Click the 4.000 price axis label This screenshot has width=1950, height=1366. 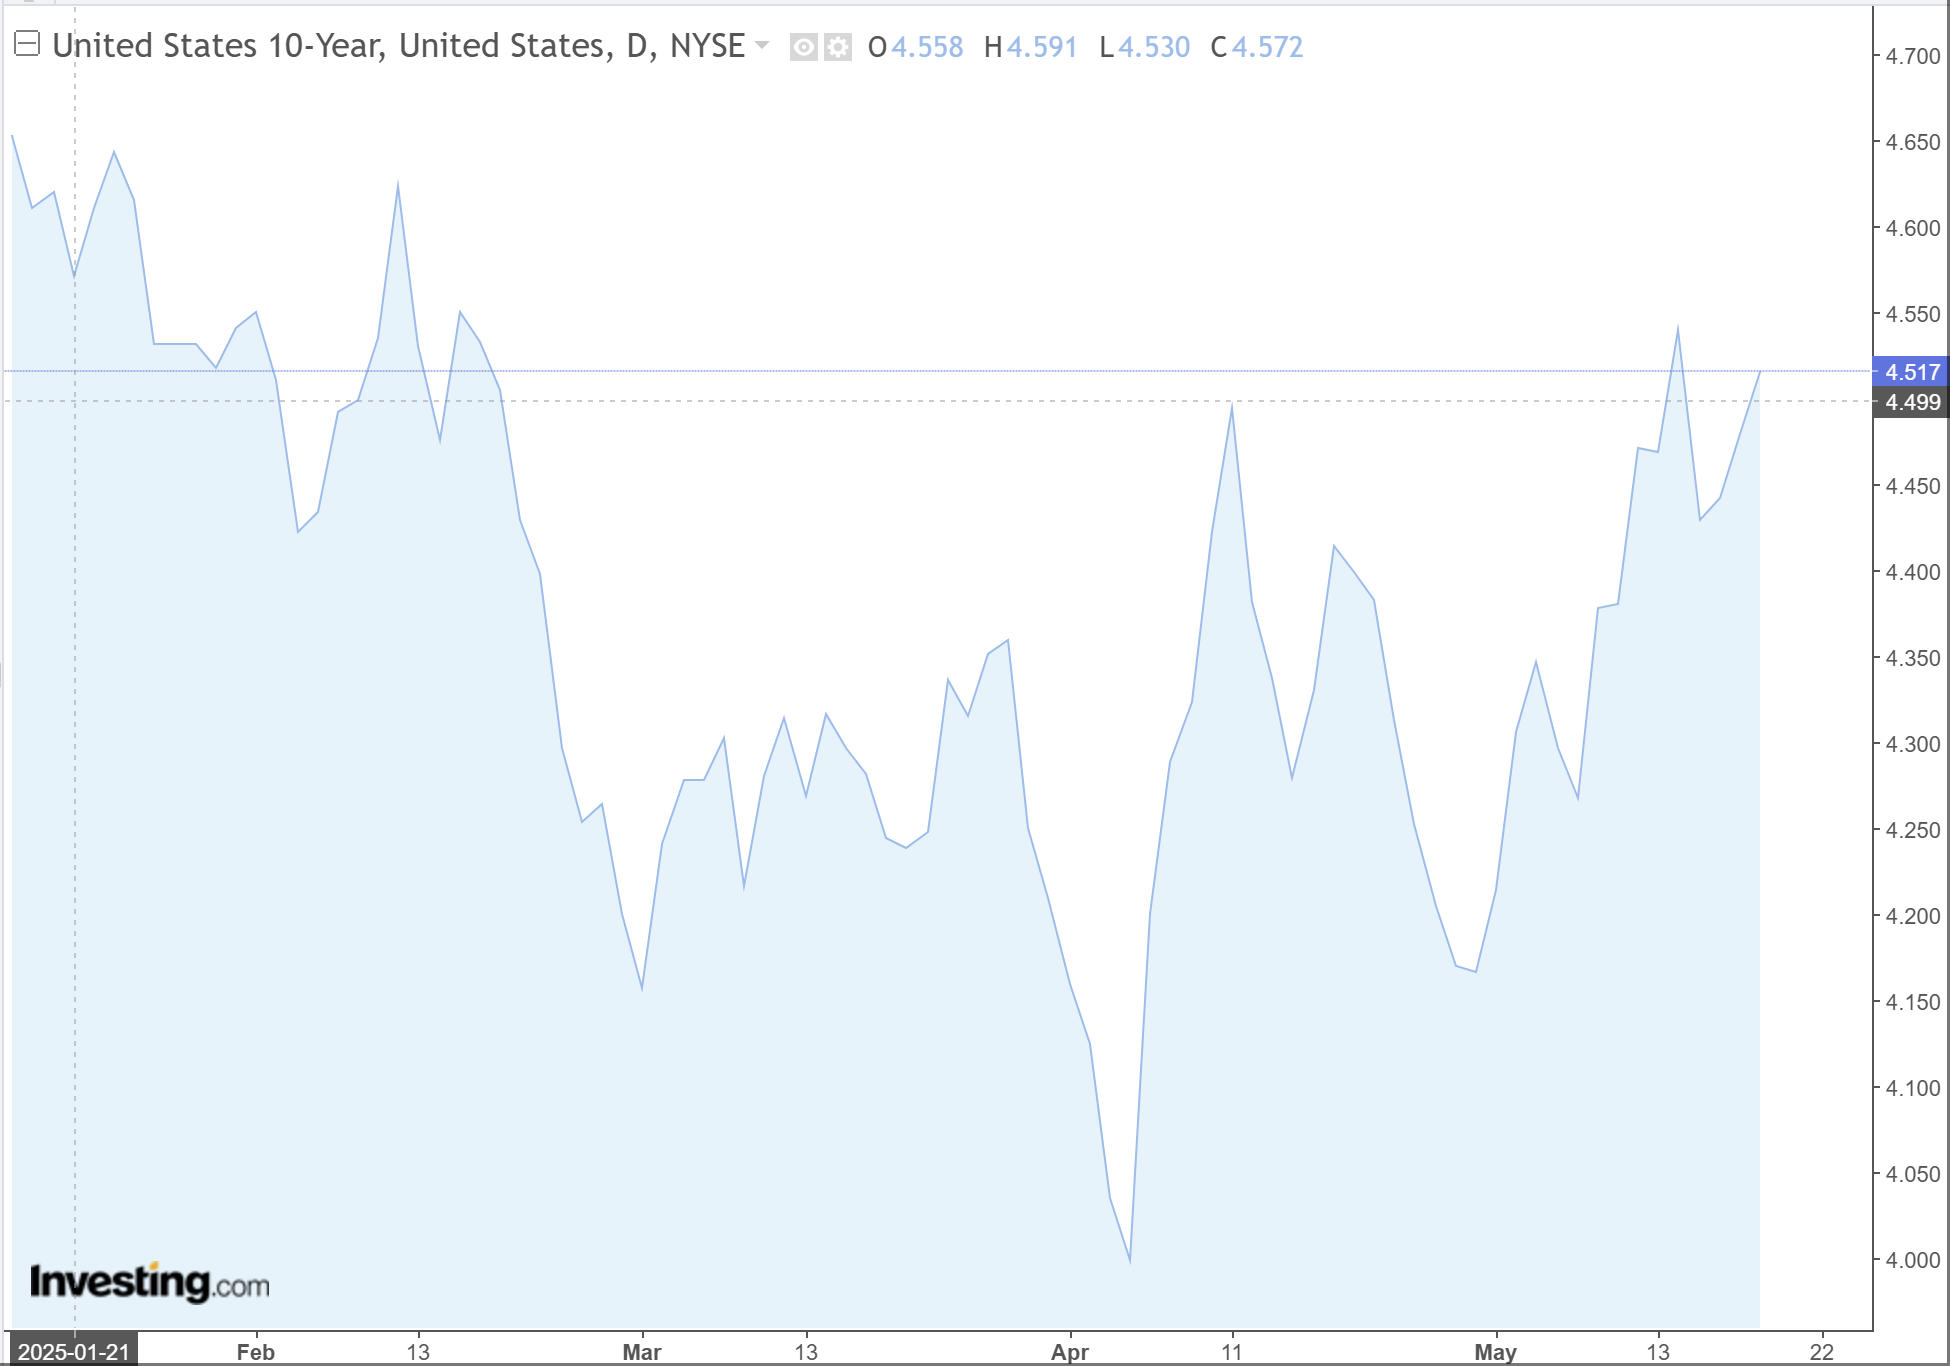point(1912,1260)
